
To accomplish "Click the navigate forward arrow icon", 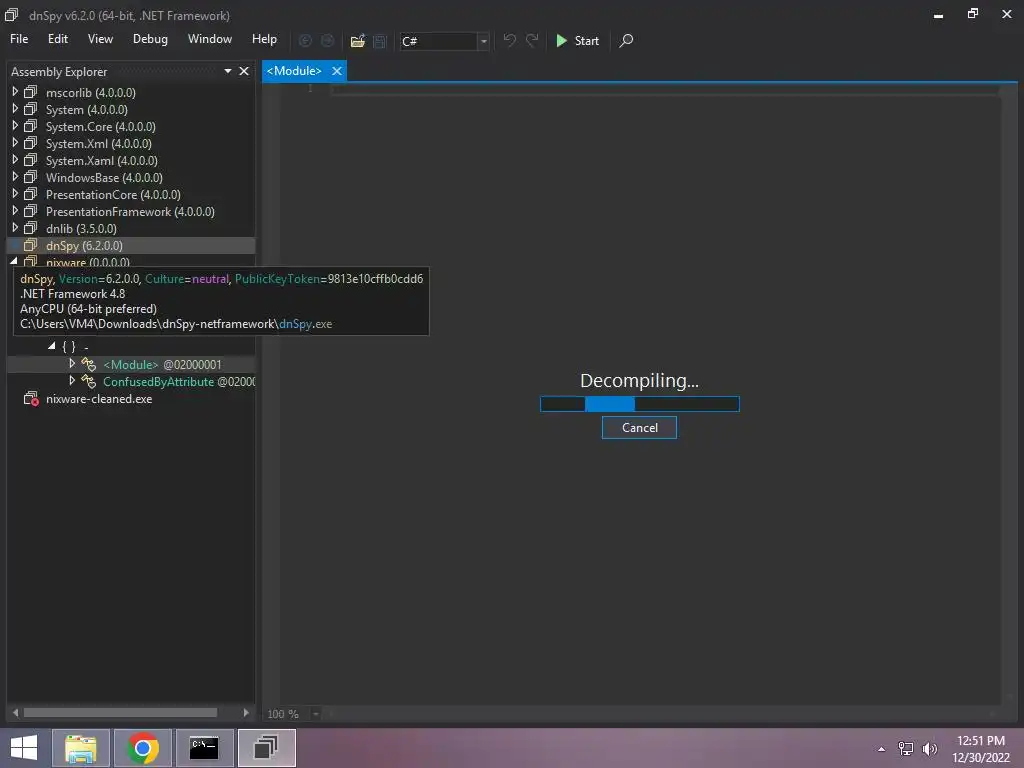I will pos(327,40).
